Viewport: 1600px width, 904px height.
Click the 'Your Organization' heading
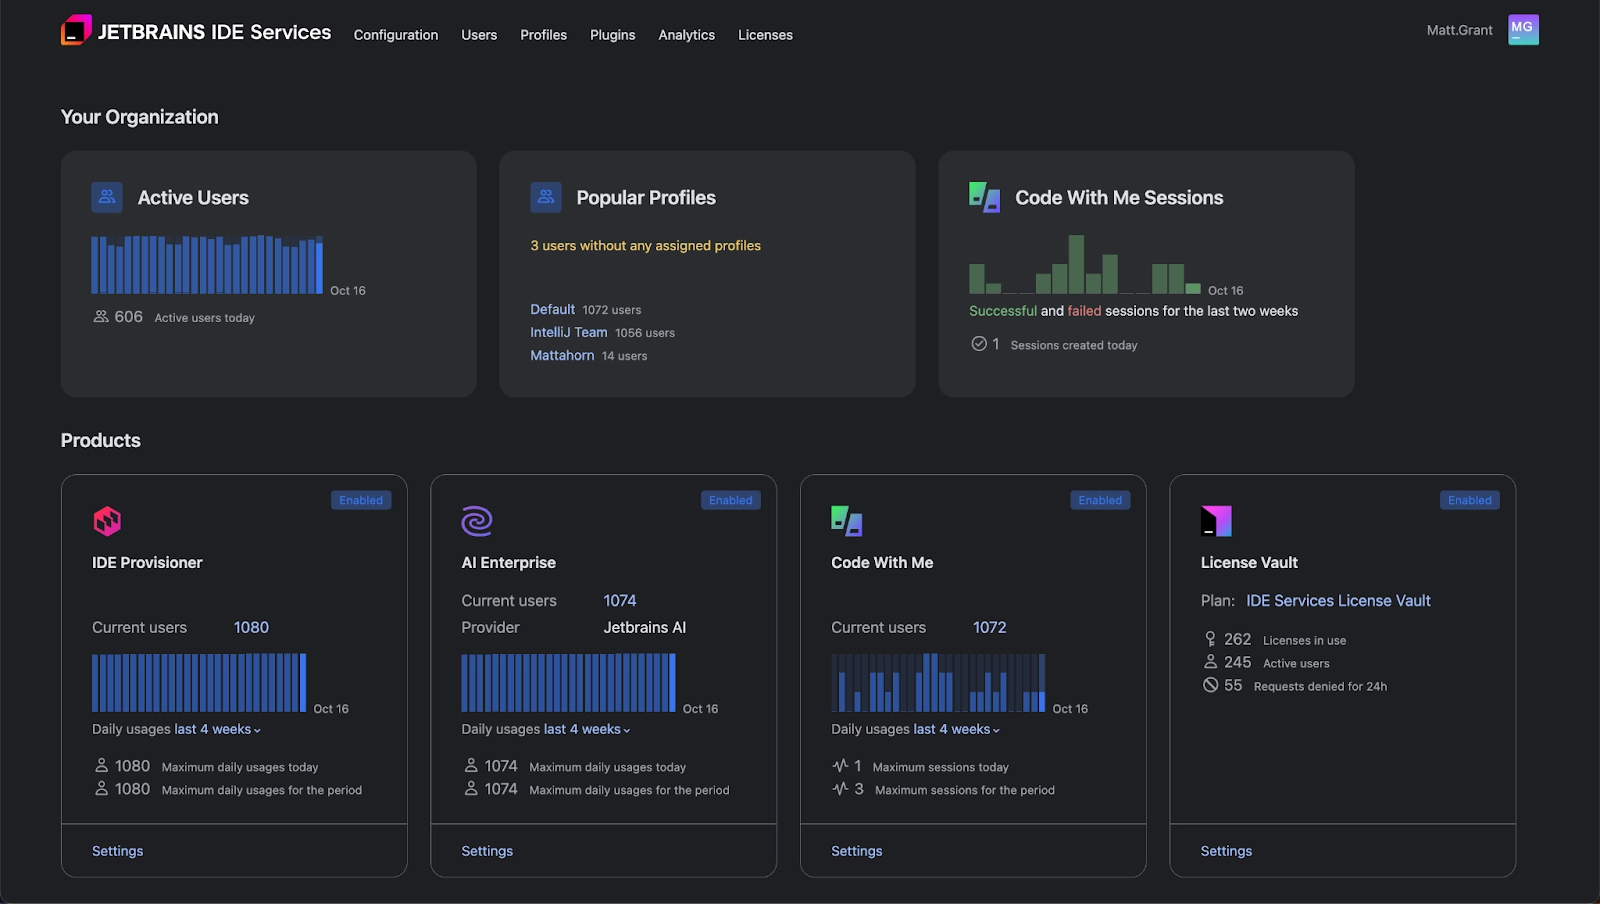pos(139,117)
